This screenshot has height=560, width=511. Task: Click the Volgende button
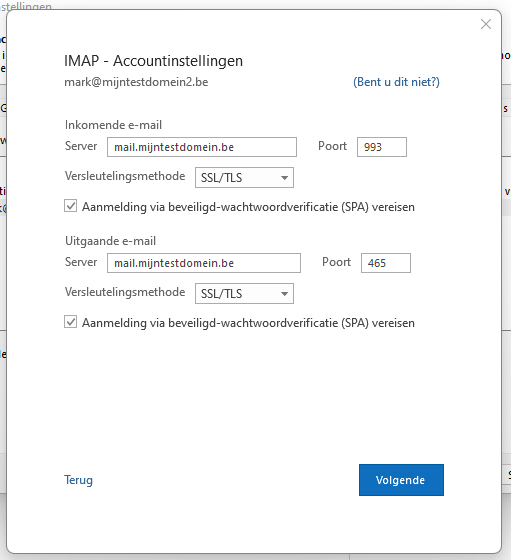tap(401, 480)
